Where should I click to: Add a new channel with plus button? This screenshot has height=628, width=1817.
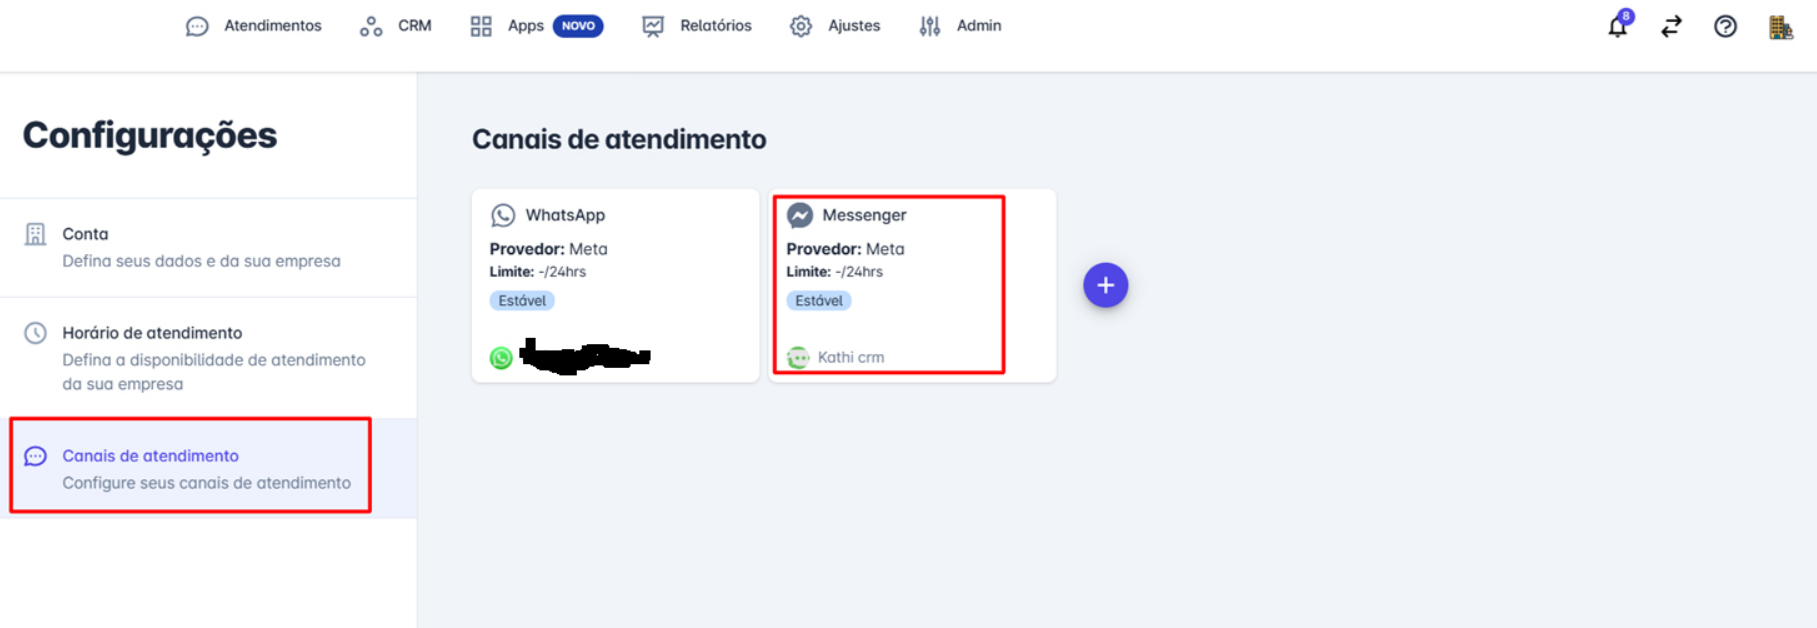1105,285
